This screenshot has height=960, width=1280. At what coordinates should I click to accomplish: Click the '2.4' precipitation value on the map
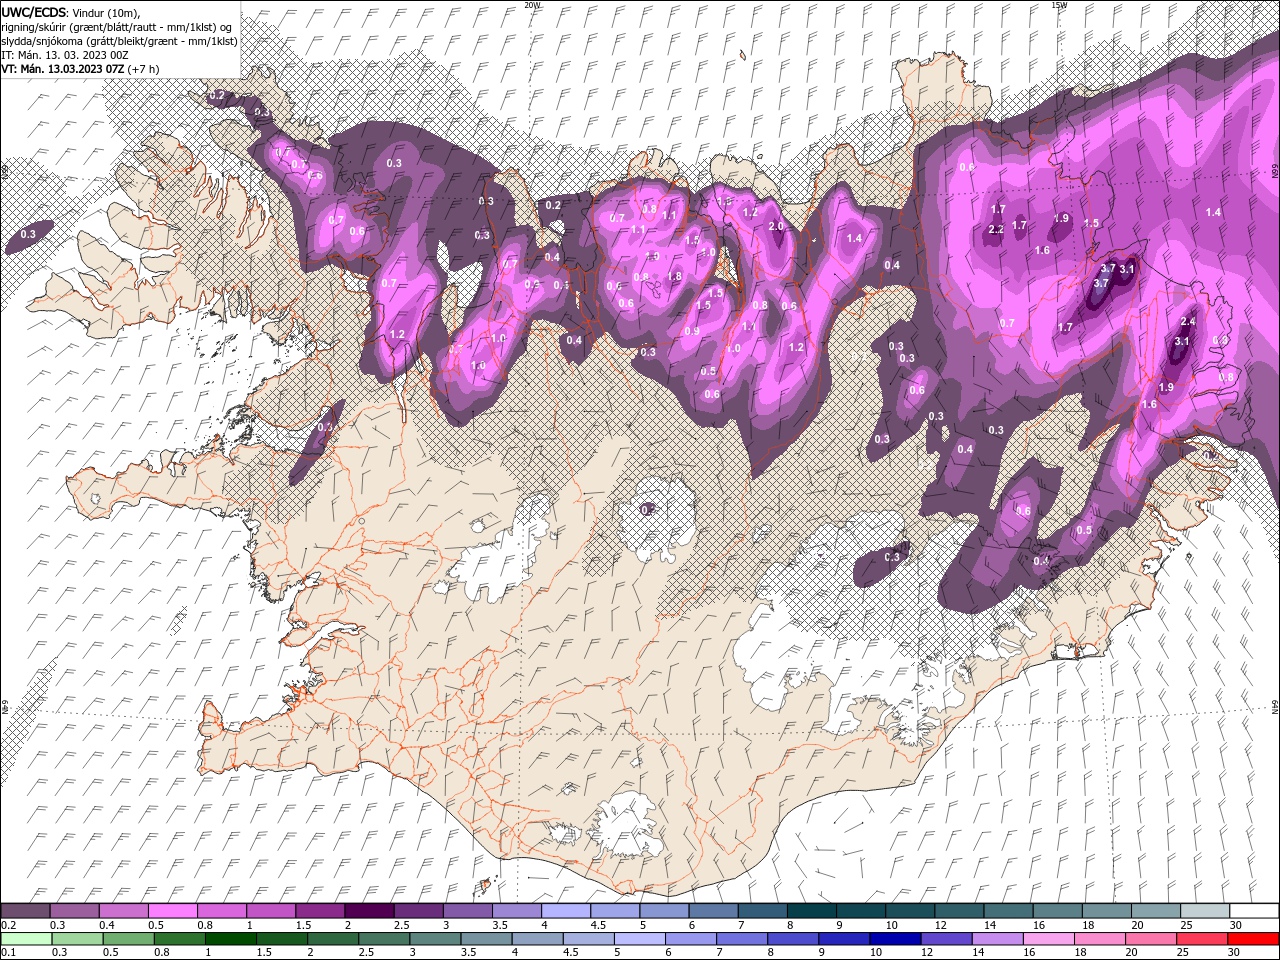tap(1188, 322)
